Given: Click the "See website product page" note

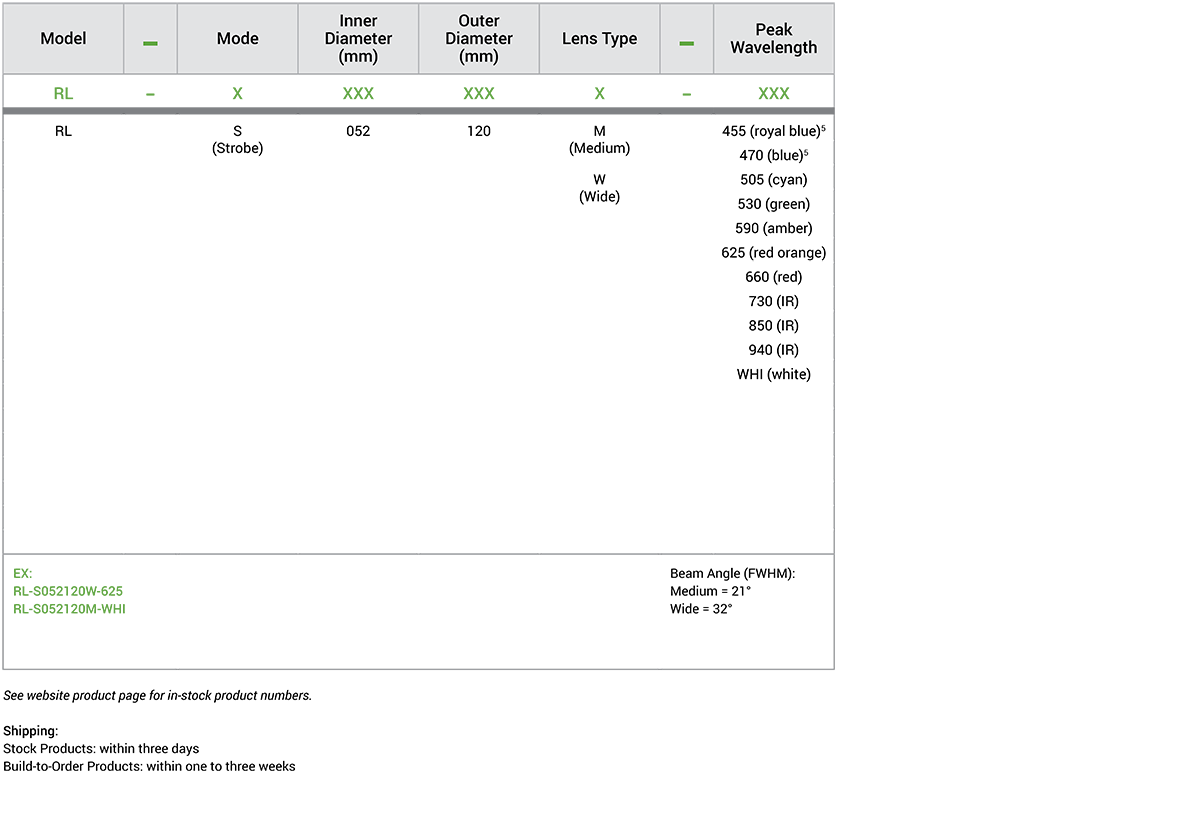Looking at the screenshot, I should coord(158,696).
